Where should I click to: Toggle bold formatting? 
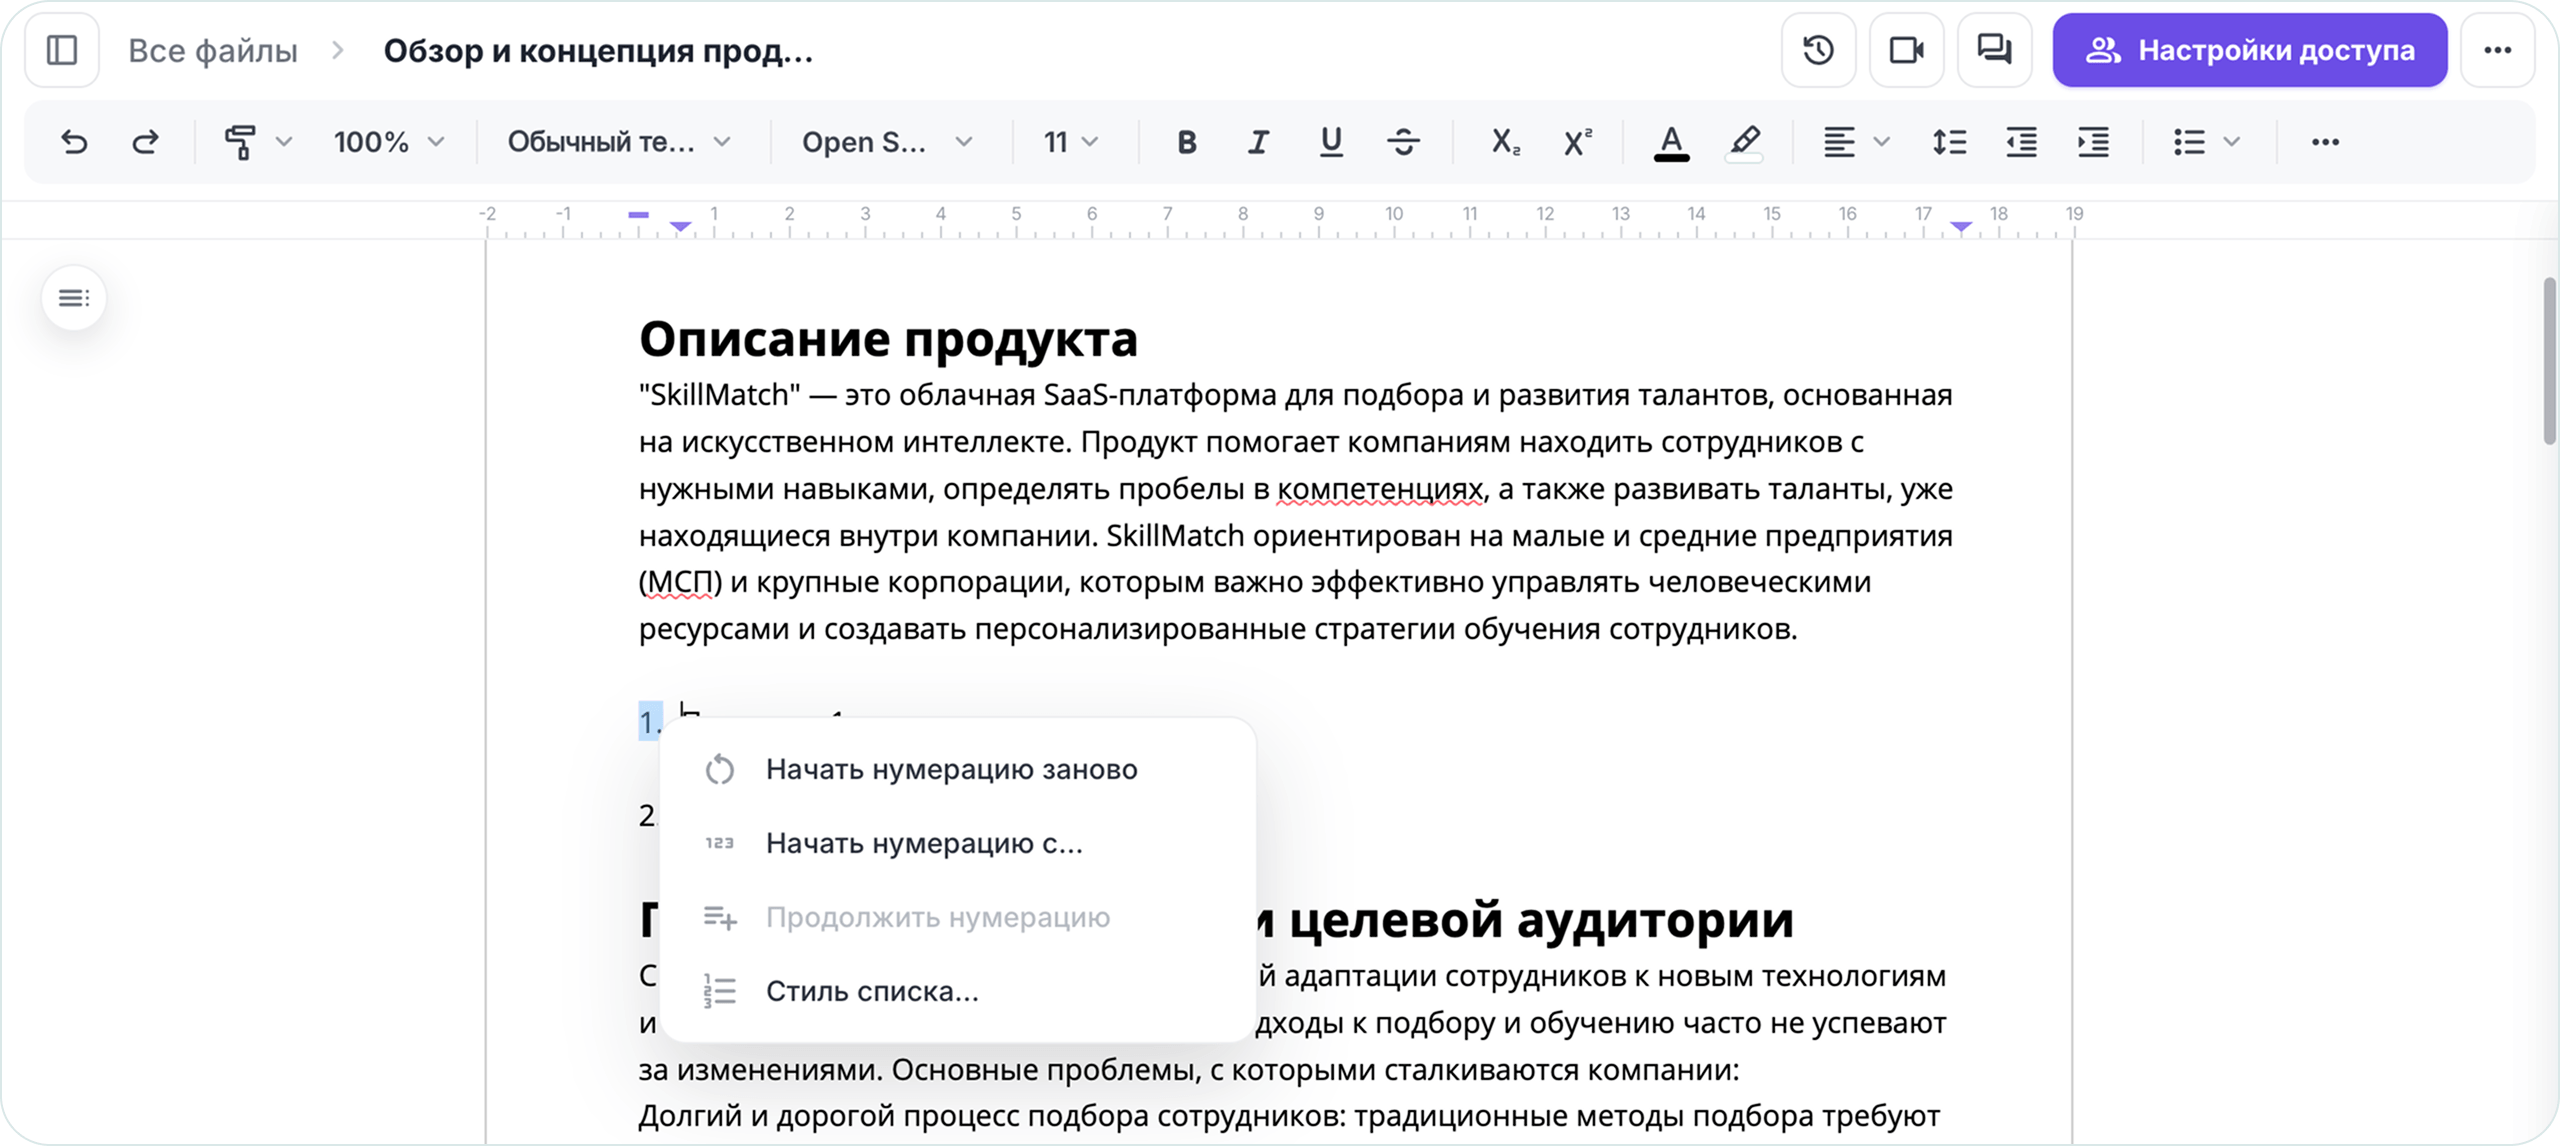[x=1187, y=142]
